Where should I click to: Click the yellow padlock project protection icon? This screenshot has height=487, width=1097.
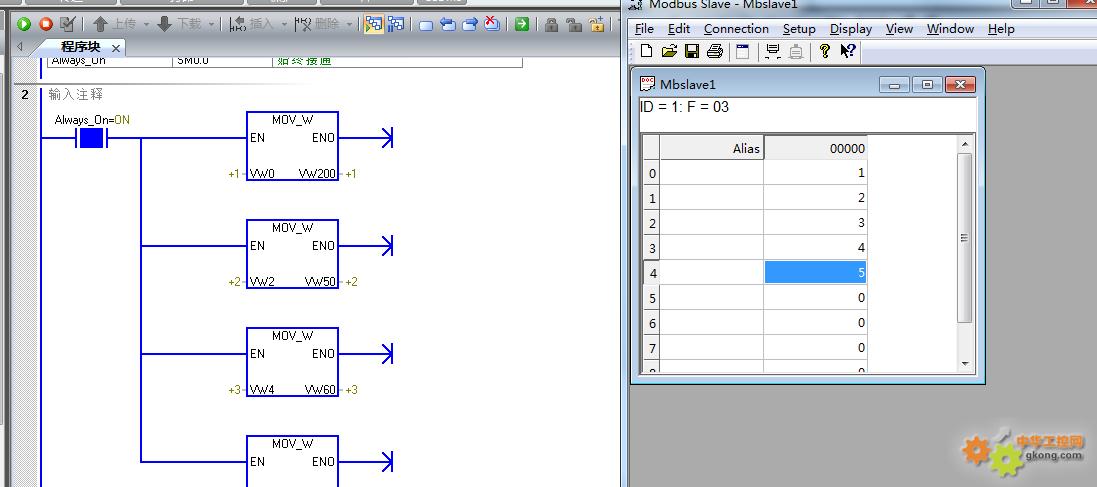597,24
